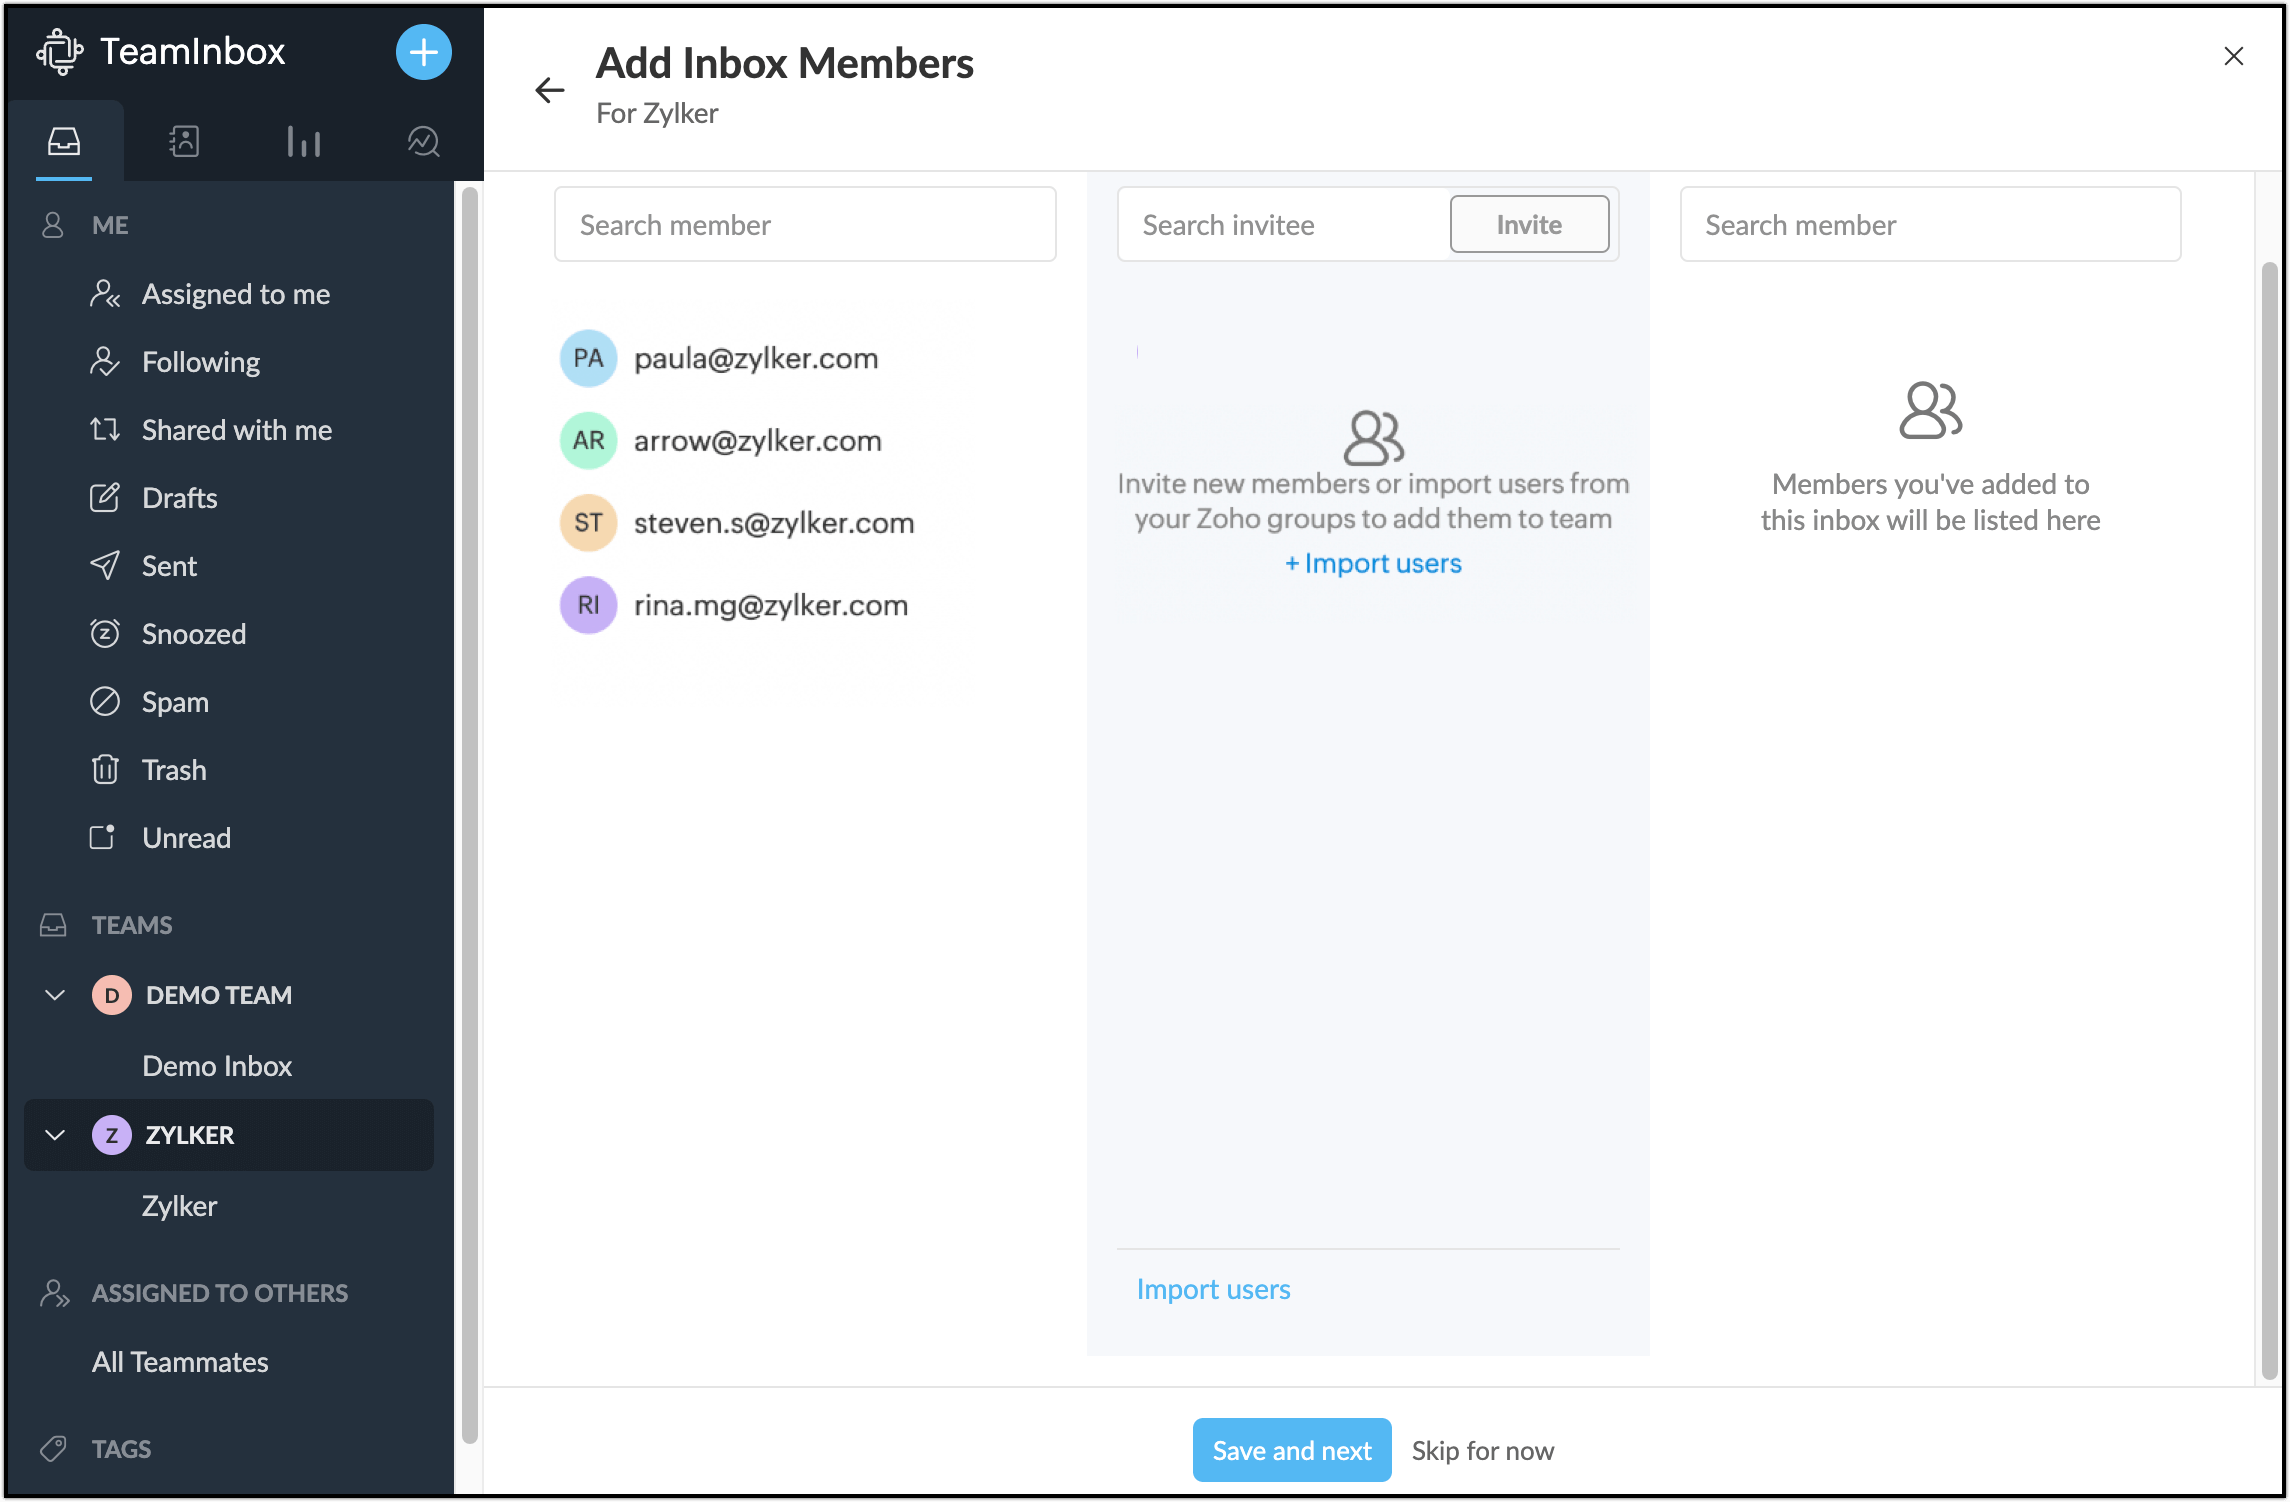Click the blue plus compose button

423,52
